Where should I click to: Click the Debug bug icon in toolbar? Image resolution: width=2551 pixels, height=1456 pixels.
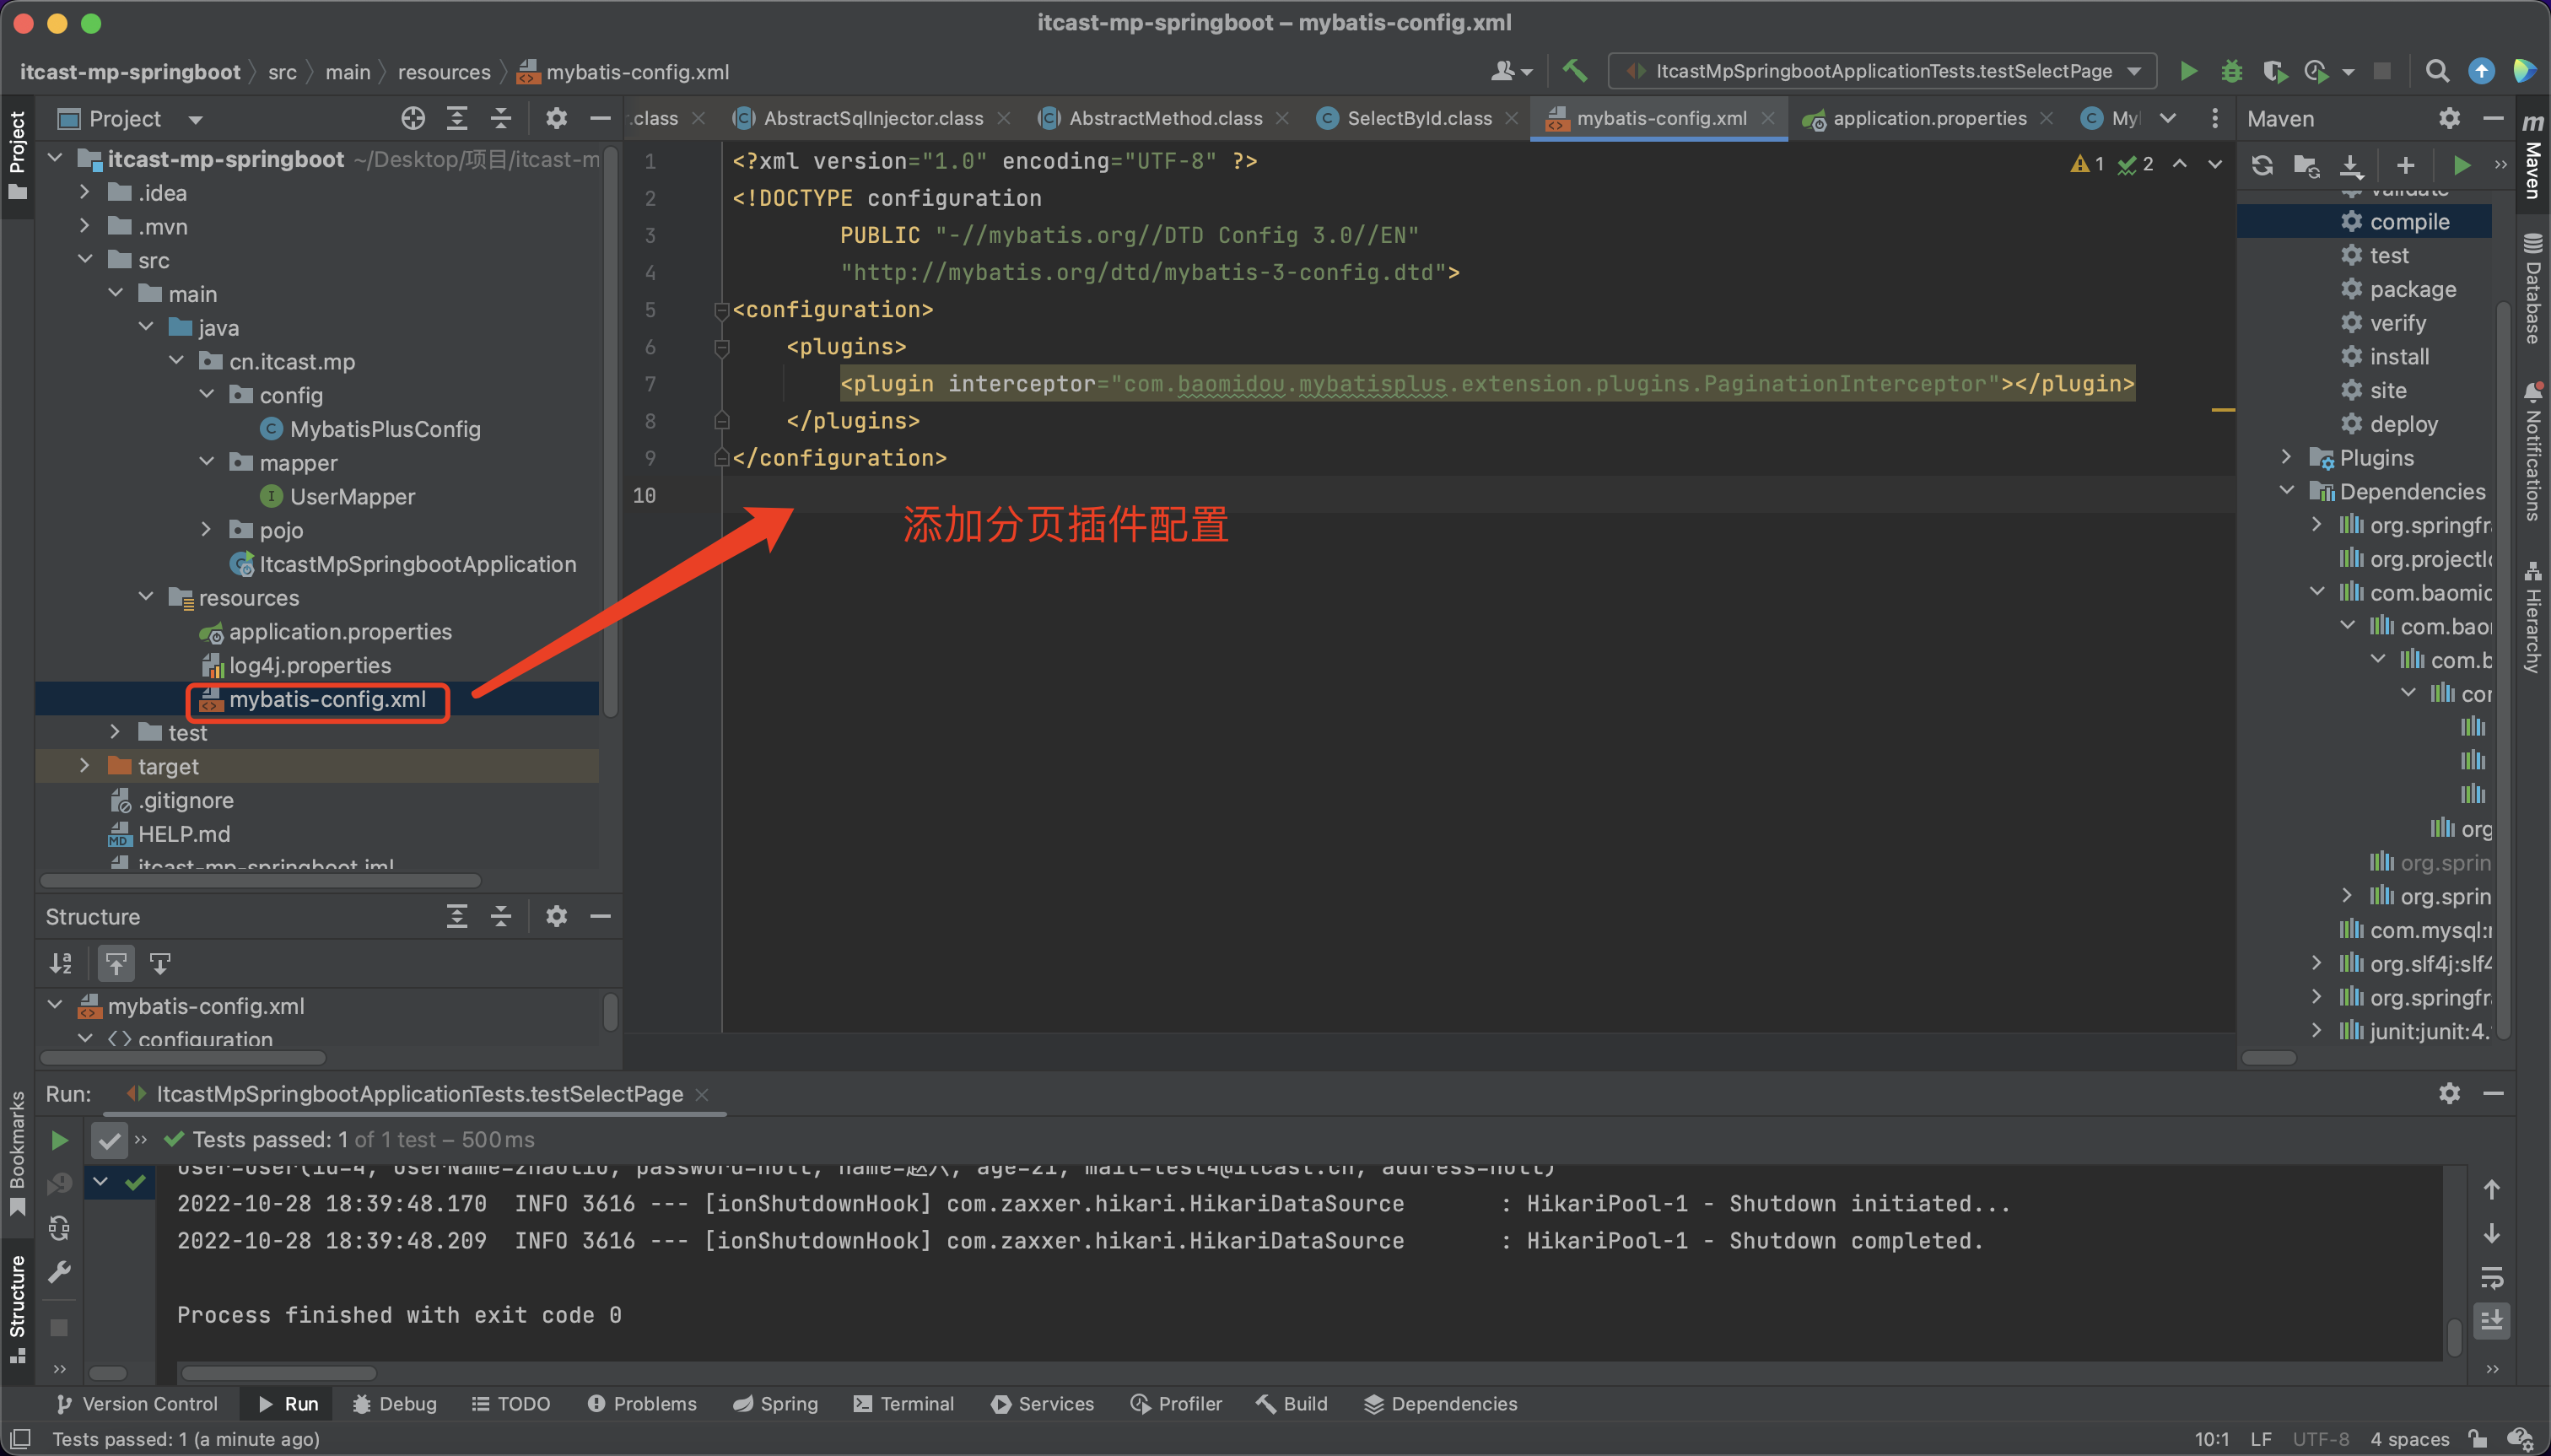tap(2231, 71)
